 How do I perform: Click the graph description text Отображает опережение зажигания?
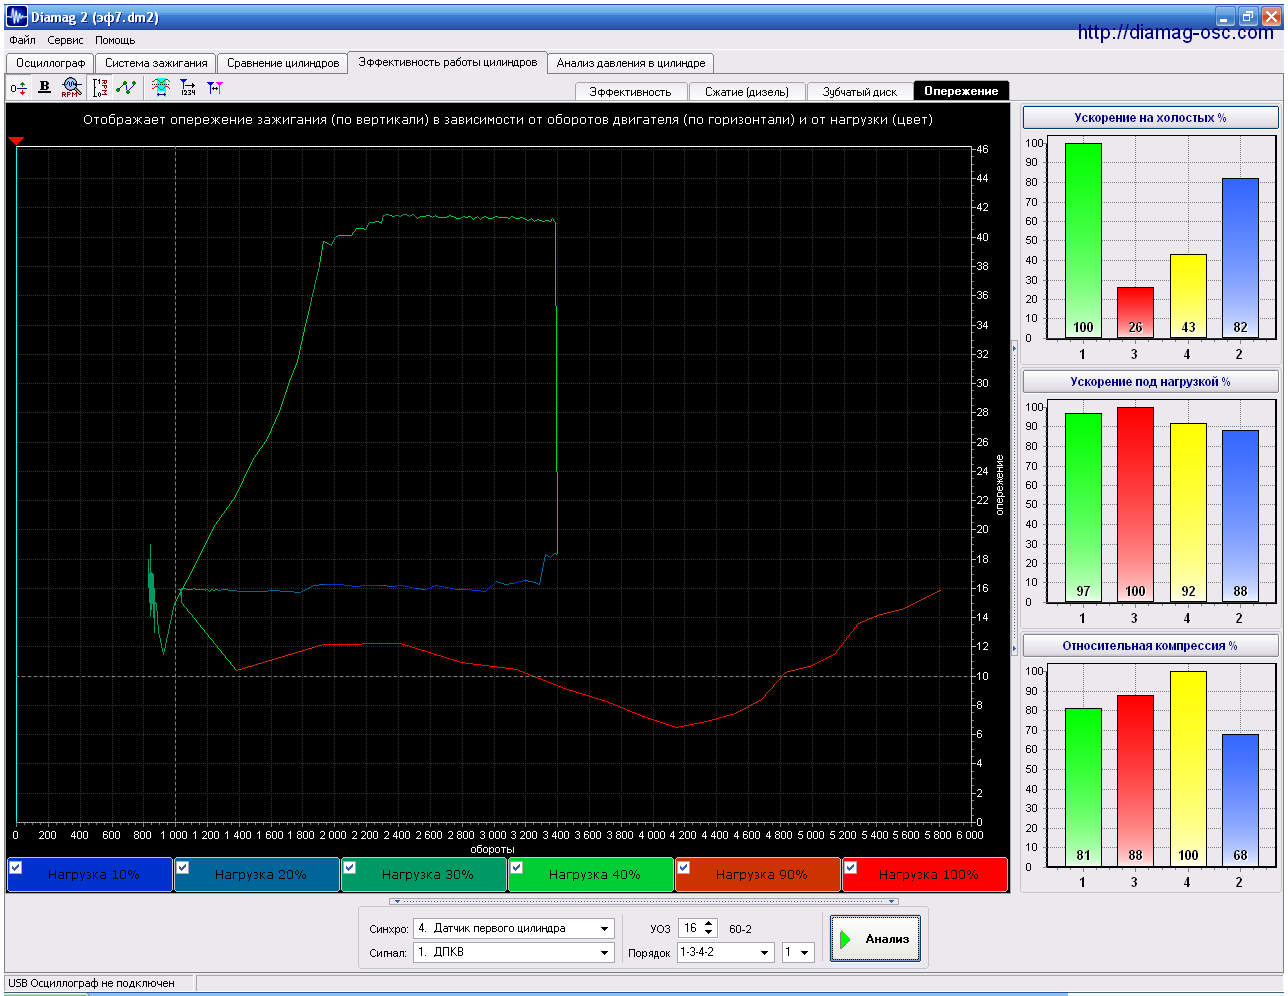507,120
